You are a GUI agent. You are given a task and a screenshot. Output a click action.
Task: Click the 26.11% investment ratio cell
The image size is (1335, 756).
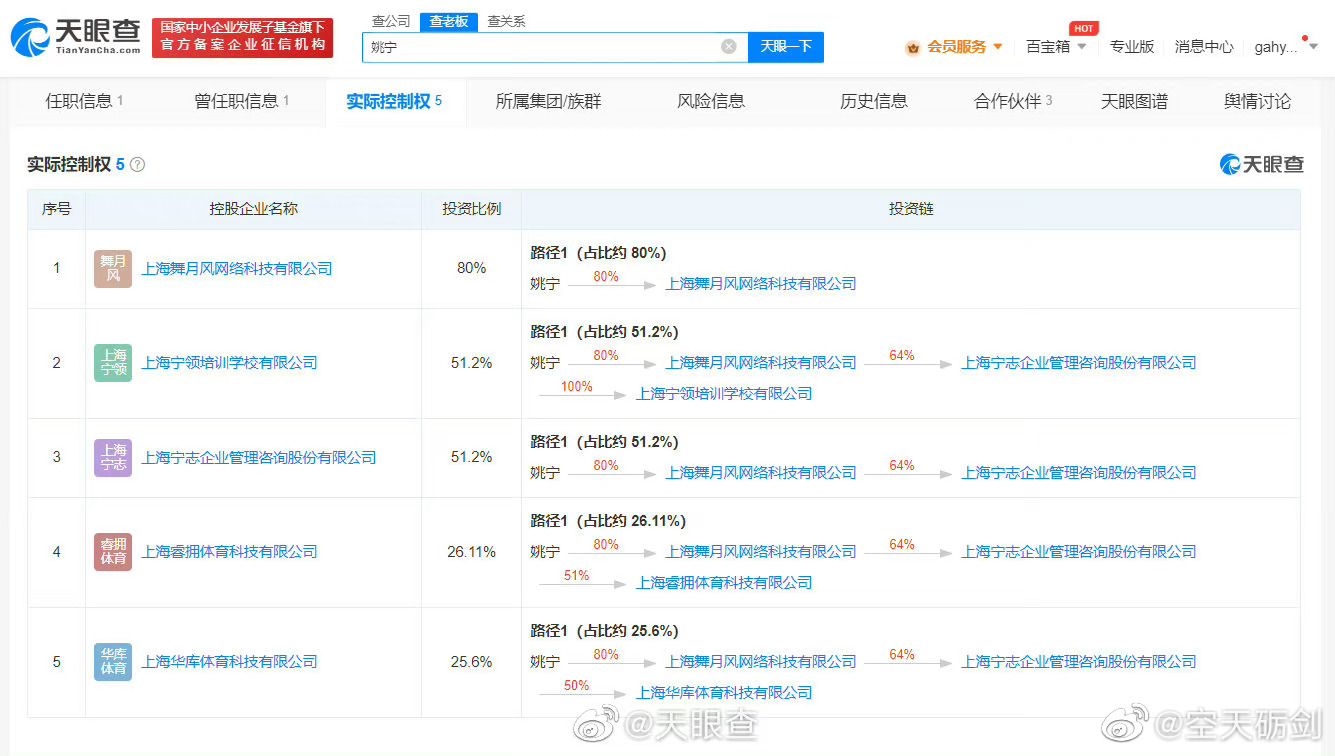(x=471, y=552)
